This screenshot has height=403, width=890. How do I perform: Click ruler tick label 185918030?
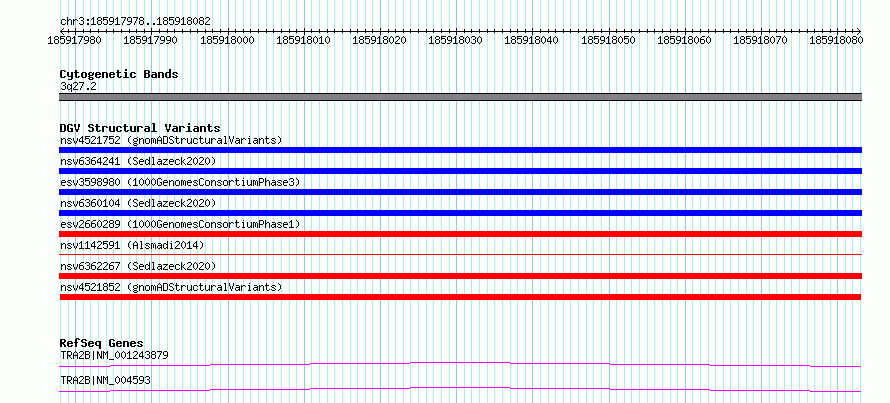455,40
